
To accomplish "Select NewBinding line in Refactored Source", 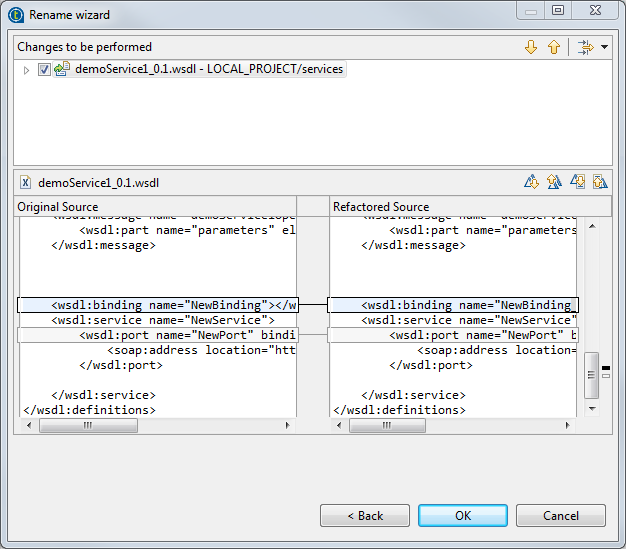I will tap(453, 305).
